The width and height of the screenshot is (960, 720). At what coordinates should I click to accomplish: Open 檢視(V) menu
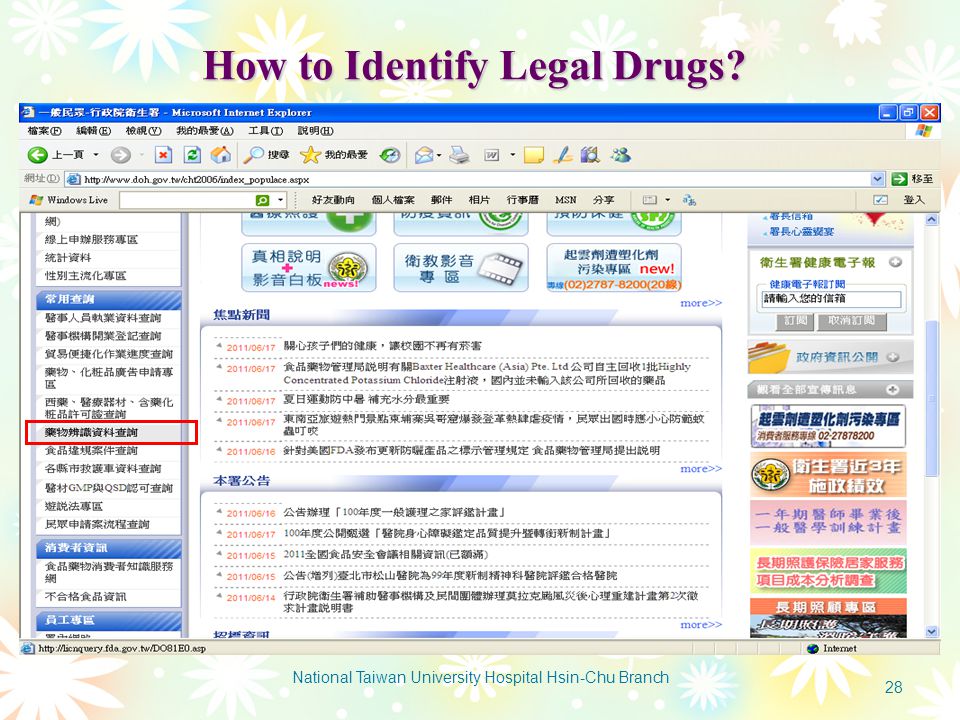click(x=143, y=131)
